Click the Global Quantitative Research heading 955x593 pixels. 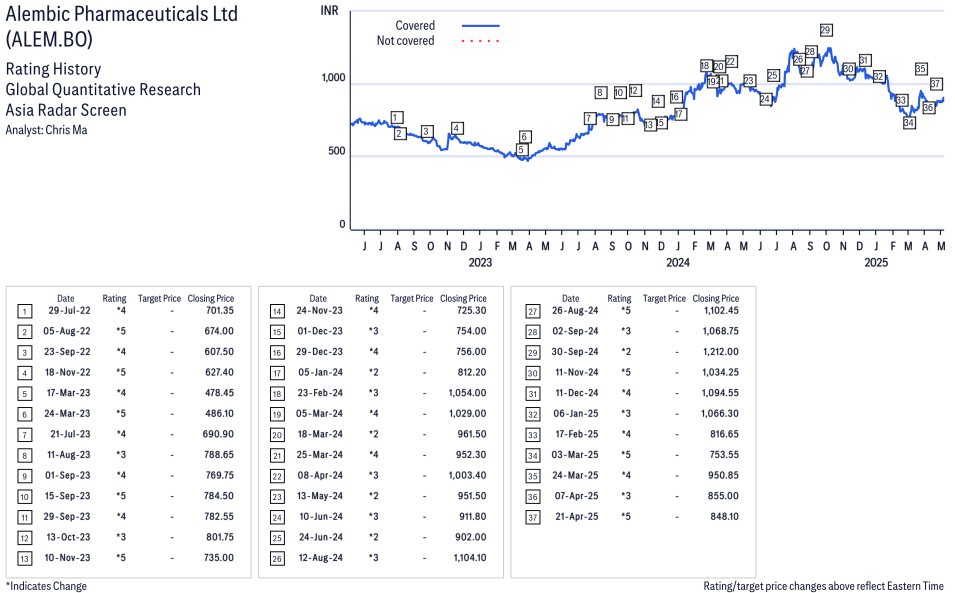tap(103, 89)
